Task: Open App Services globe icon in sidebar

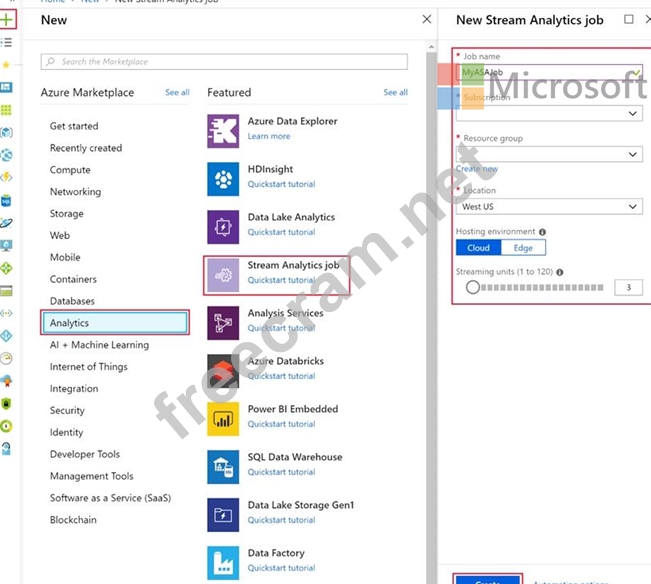Action: (6, 155)
